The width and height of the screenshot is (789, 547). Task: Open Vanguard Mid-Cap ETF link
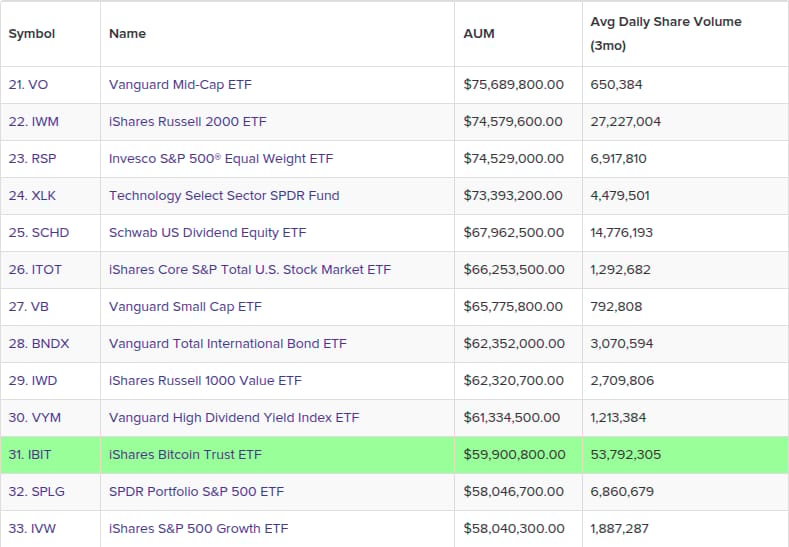coord(180,85)
